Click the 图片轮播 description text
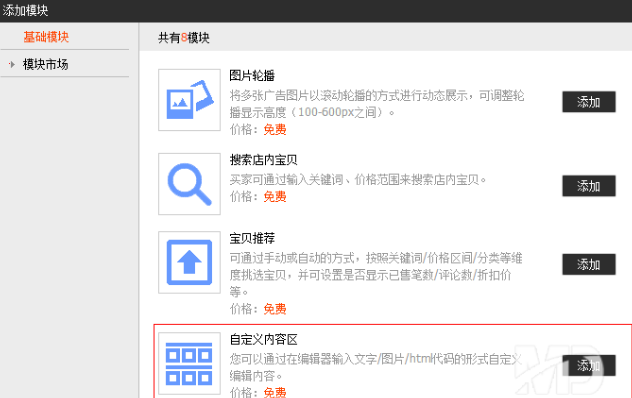The height and width of the screenshot is (398, 632). [377, 104]
